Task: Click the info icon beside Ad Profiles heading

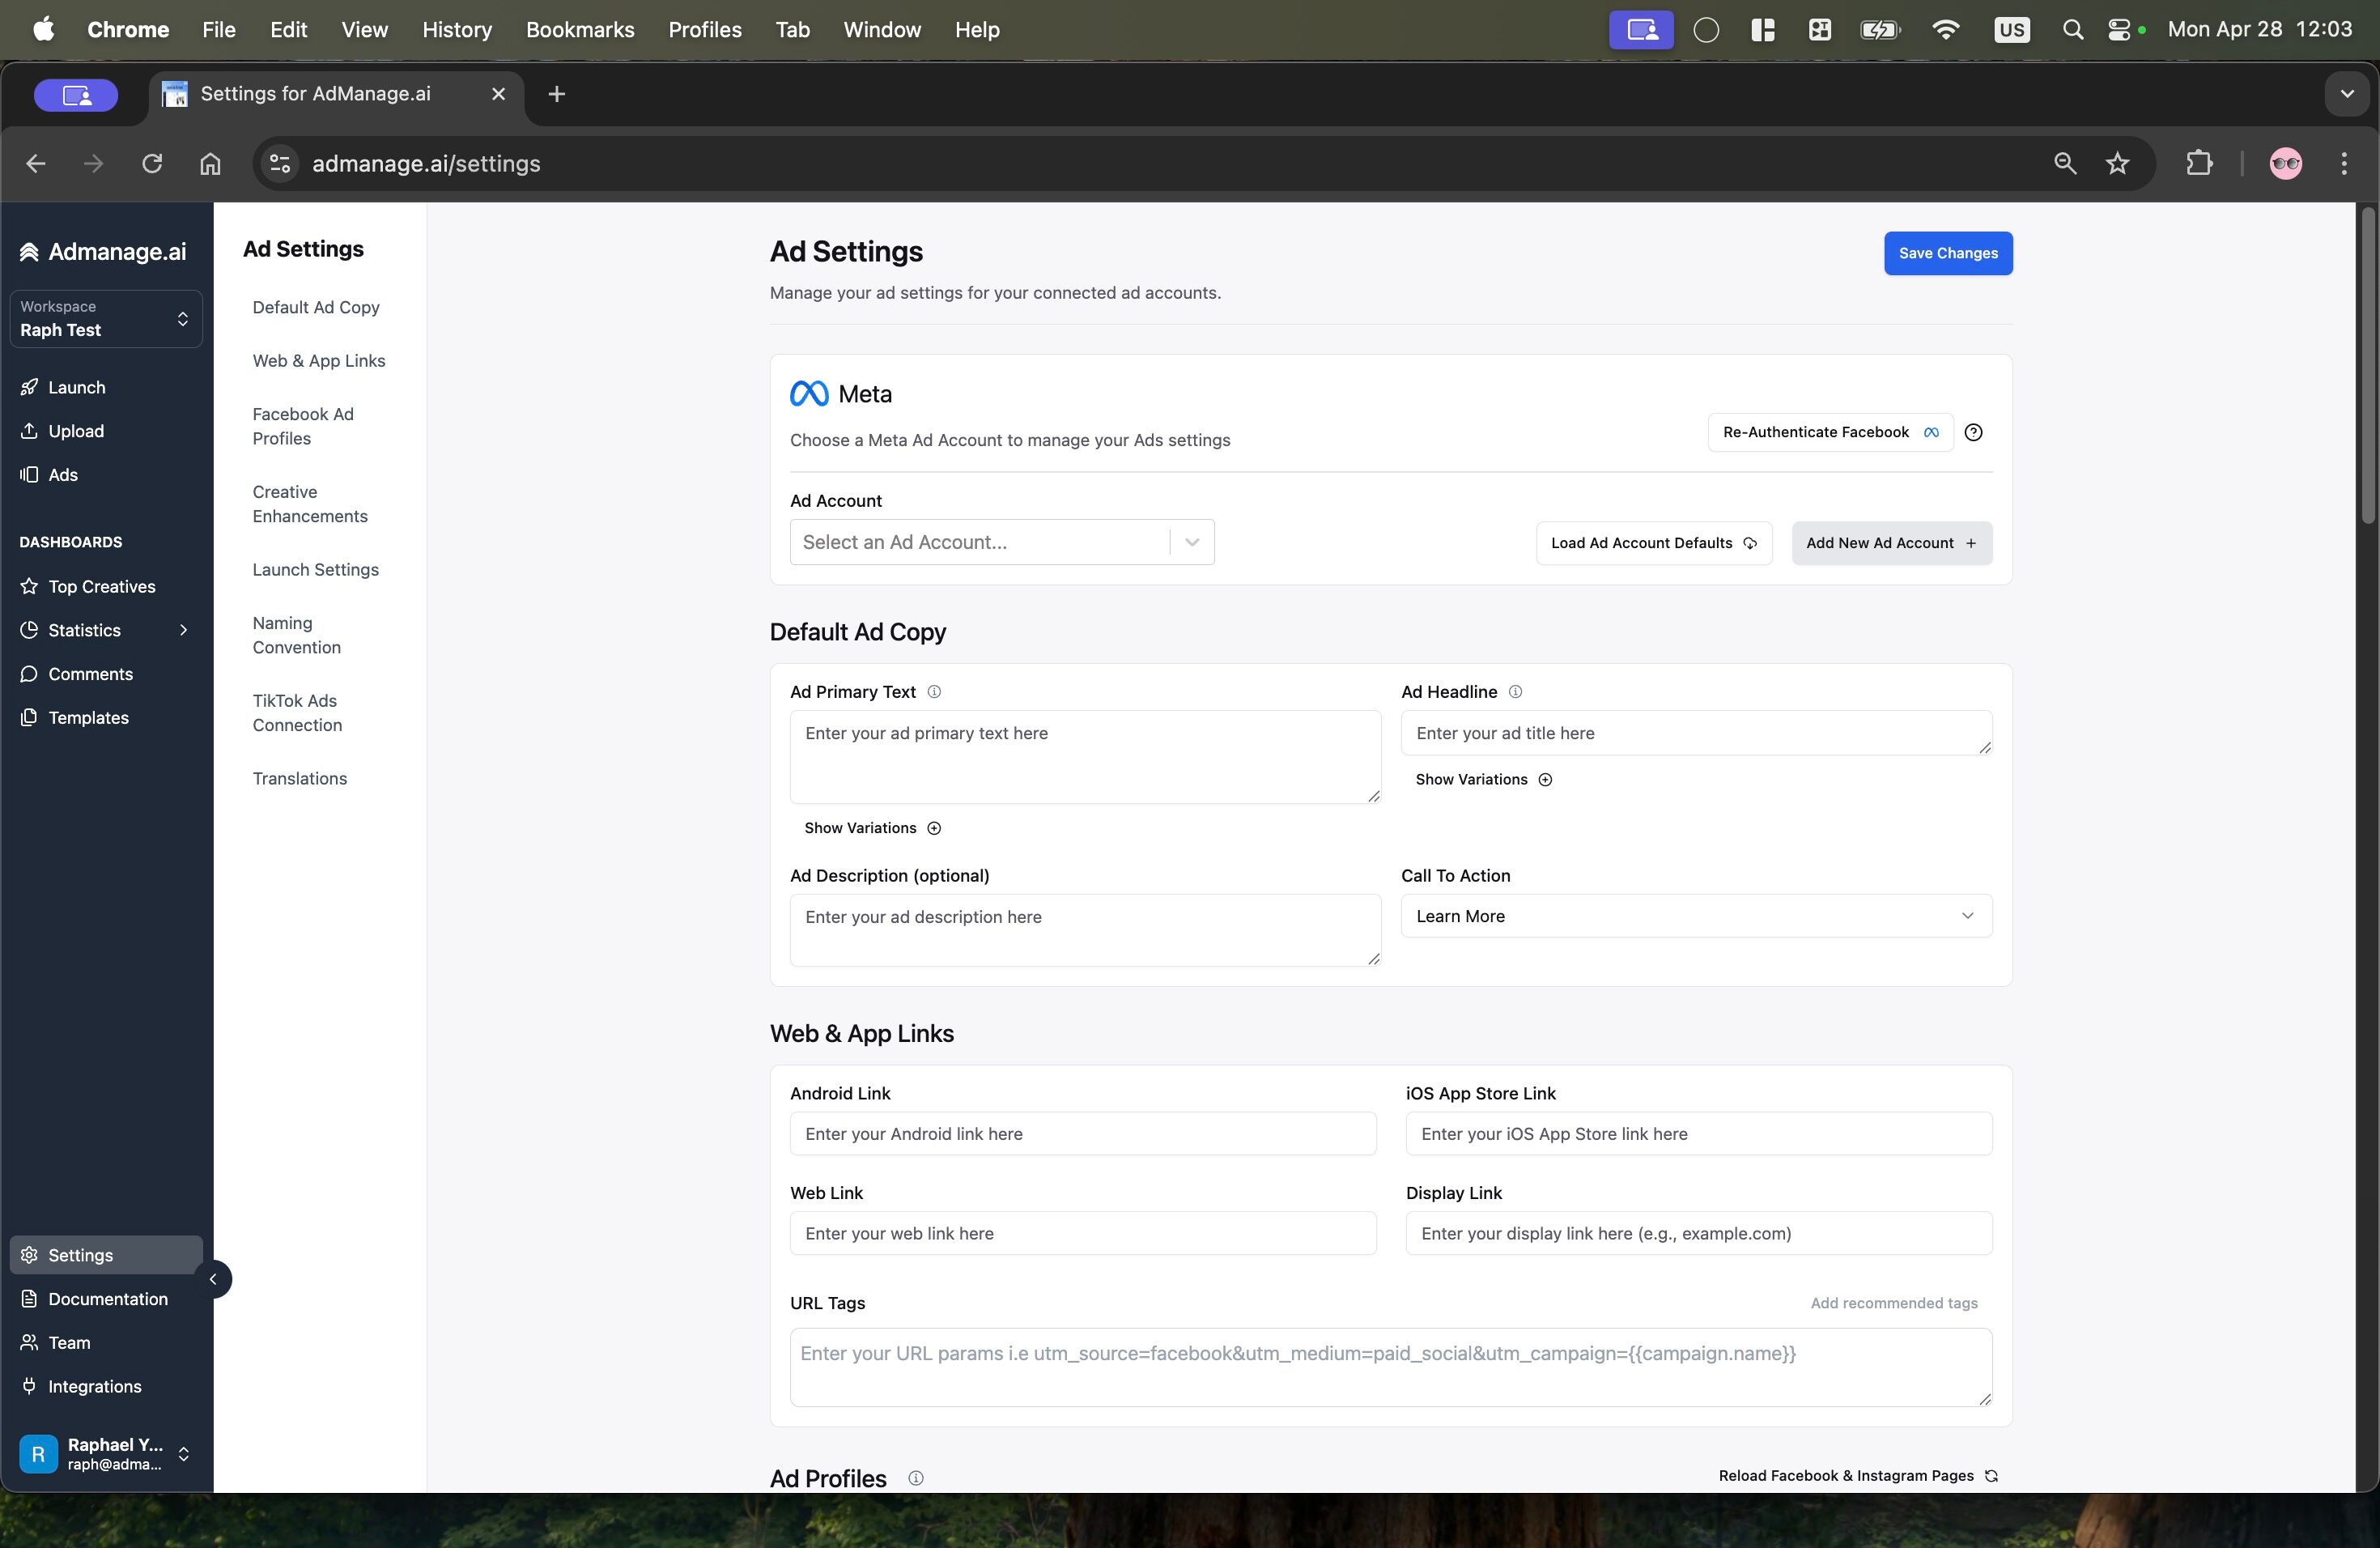Action: (915, 1478)
